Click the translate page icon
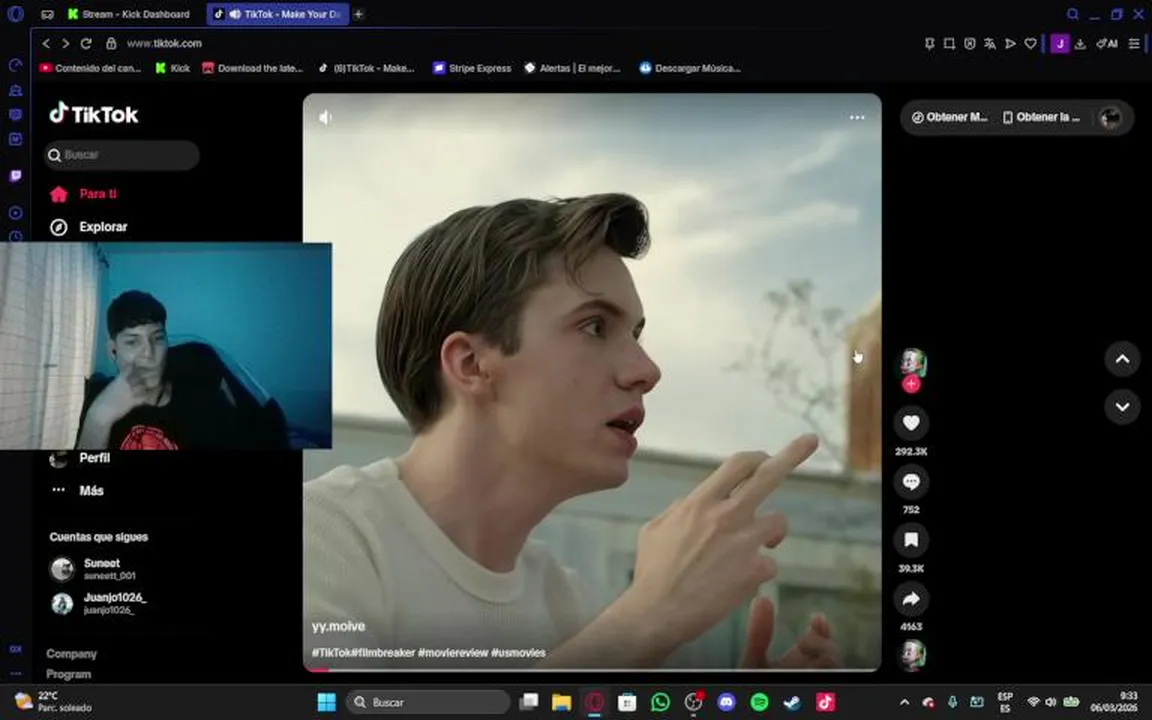 990,44
